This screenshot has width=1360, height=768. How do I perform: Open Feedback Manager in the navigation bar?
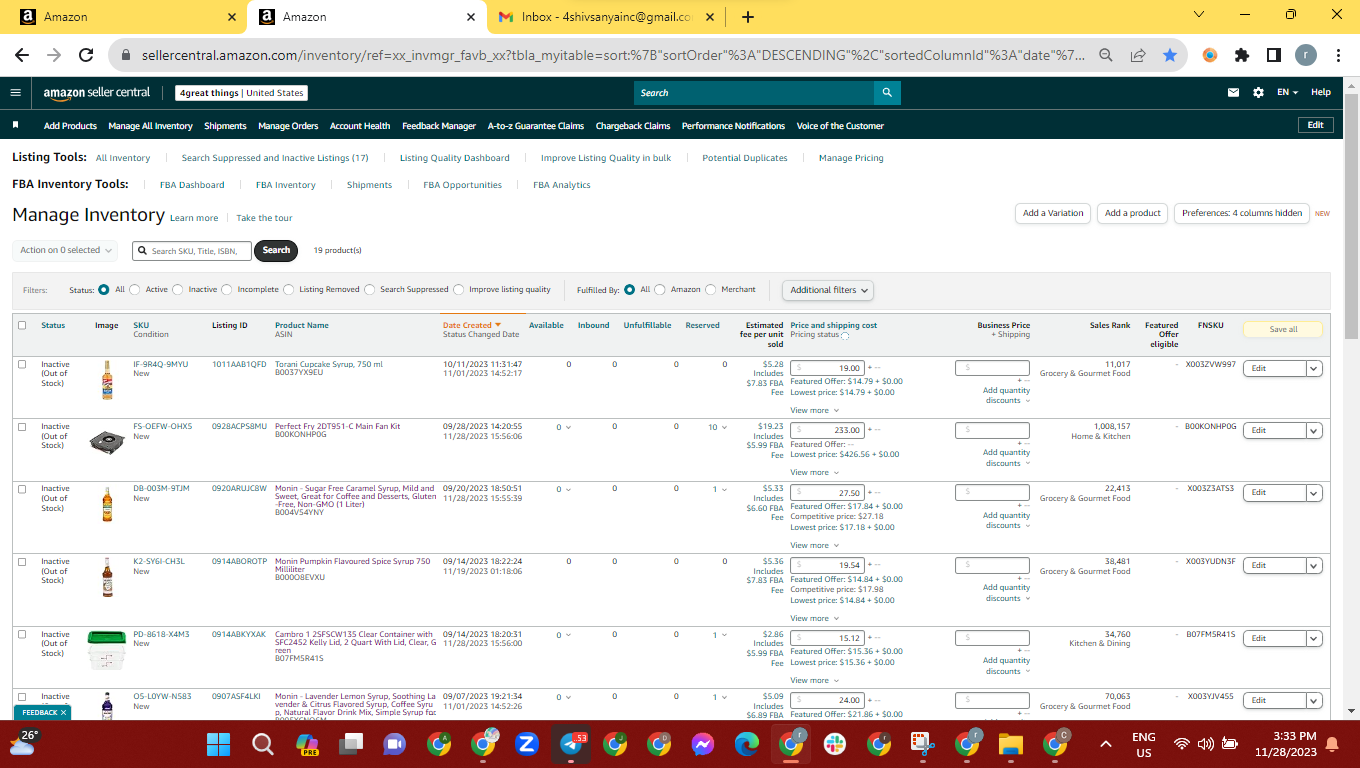439,126
